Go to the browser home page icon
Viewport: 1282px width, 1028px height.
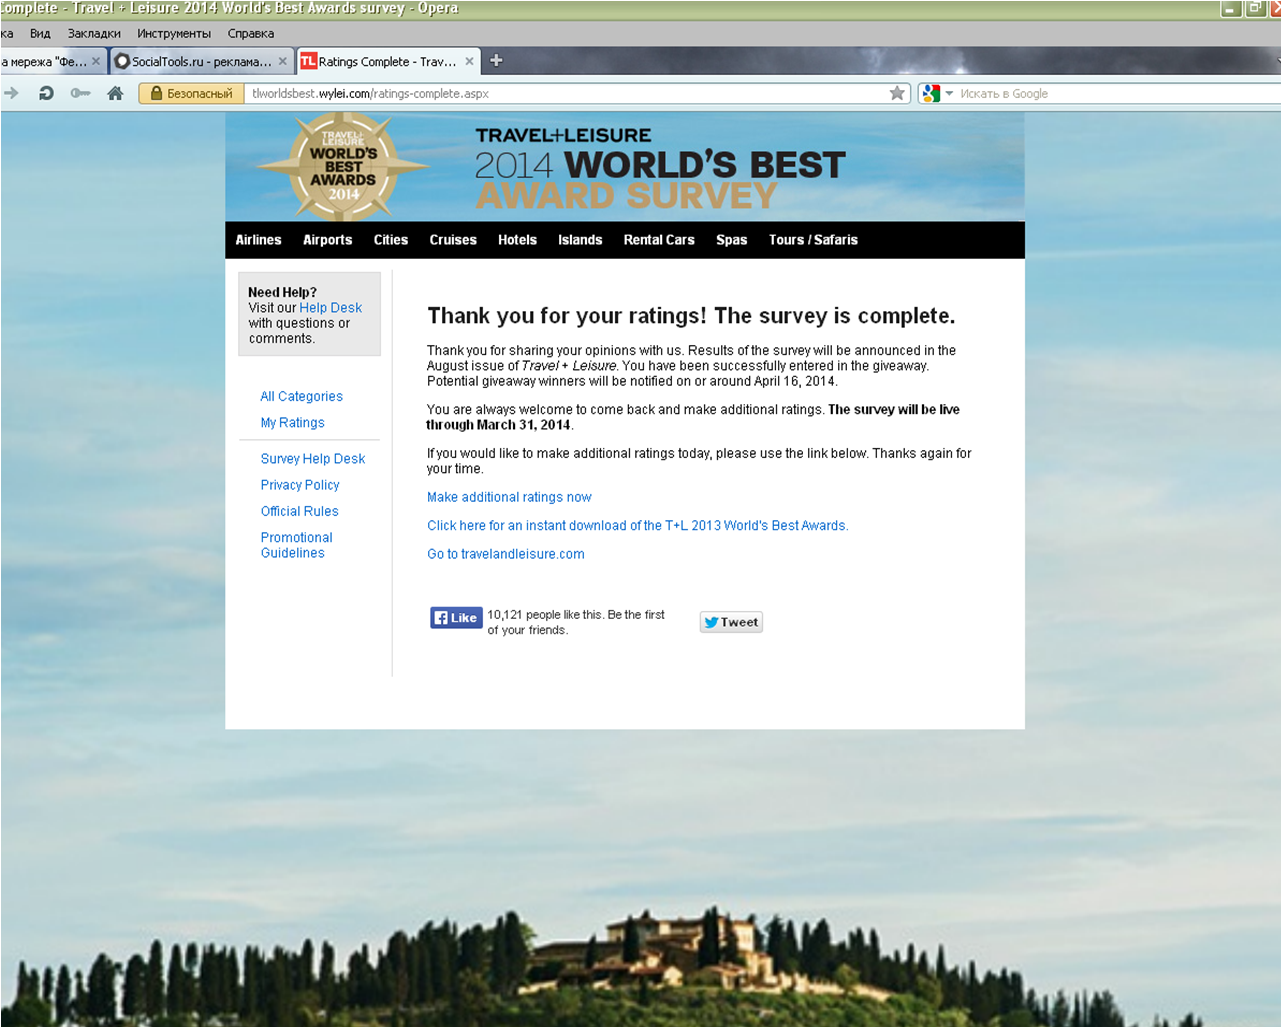115,93
